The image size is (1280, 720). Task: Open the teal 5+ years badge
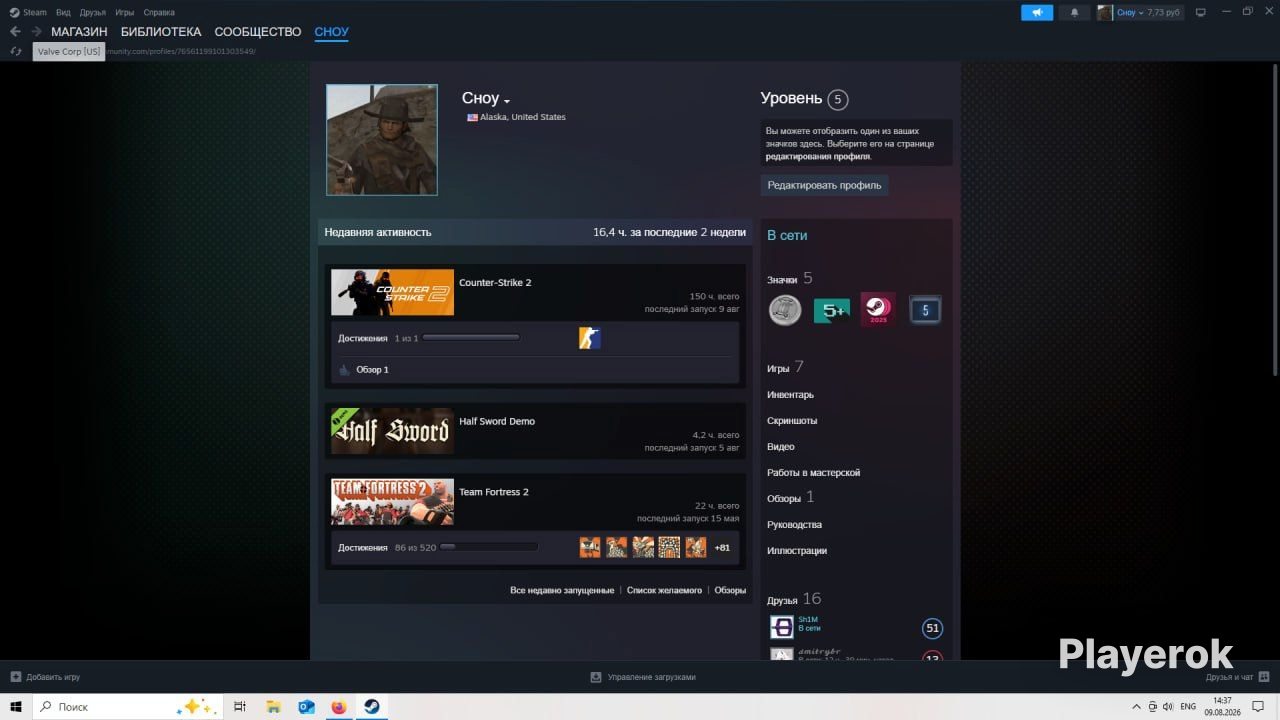[831, 310]
